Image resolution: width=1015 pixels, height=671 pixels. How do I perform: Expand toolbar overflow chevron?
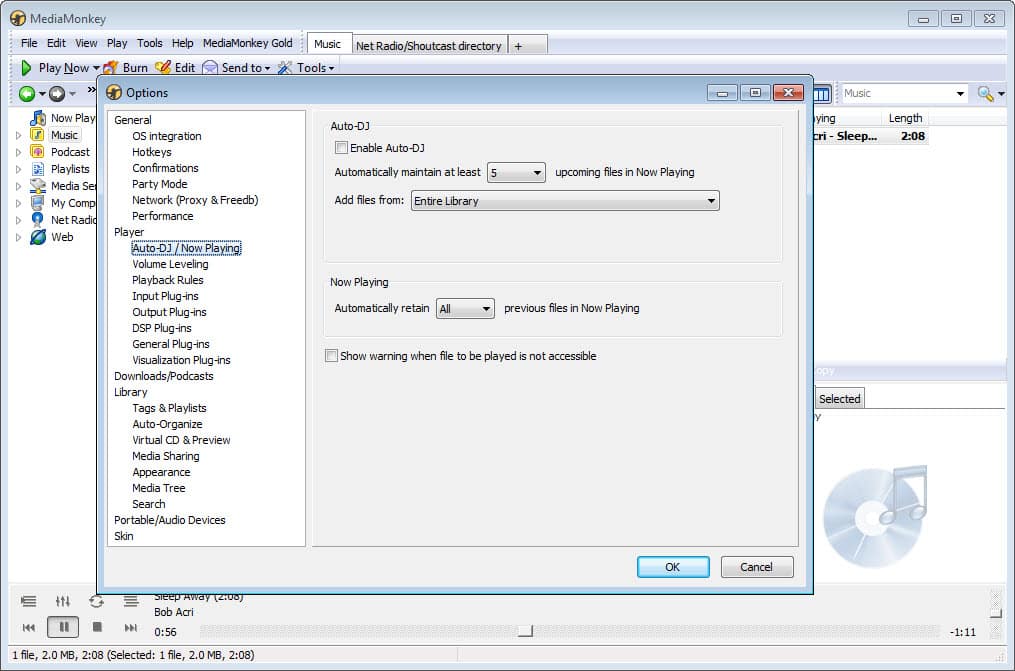(x=91, y=89)
